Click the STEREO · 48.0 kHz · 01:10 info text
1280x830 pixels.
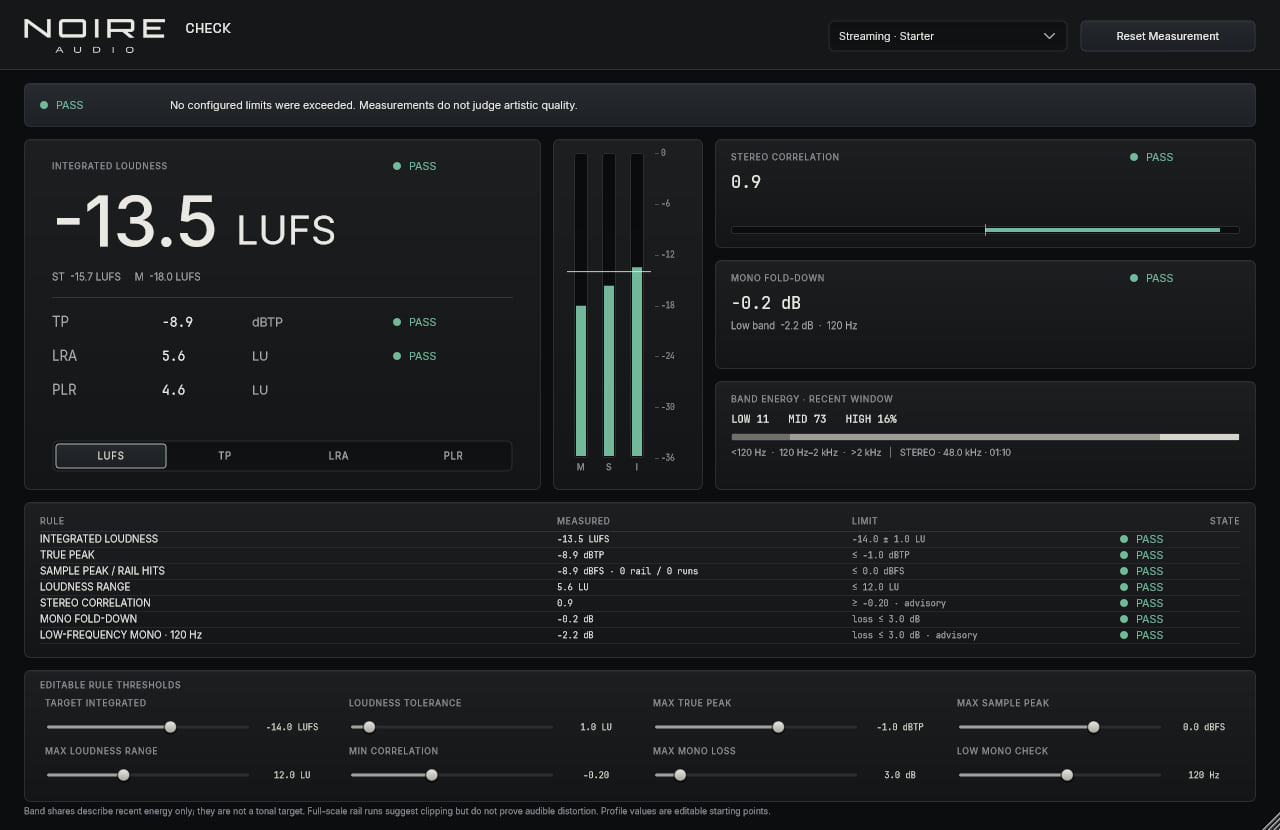click(x=955, y=453)
